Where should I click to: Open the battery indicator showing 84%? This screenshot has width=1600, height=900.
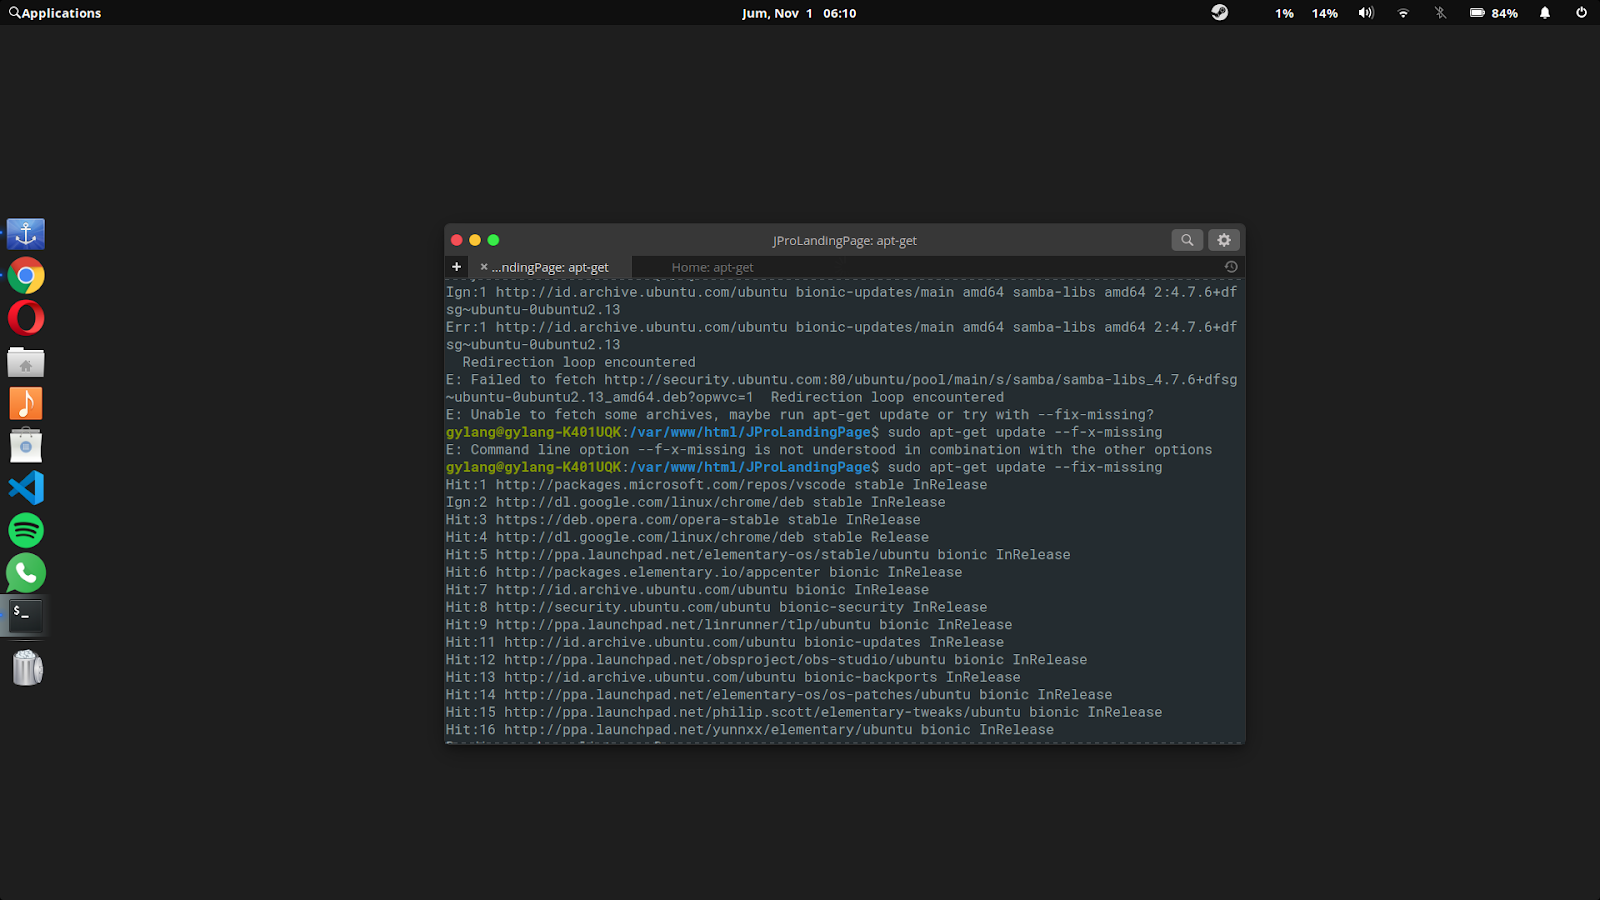tap(1493, 13)
